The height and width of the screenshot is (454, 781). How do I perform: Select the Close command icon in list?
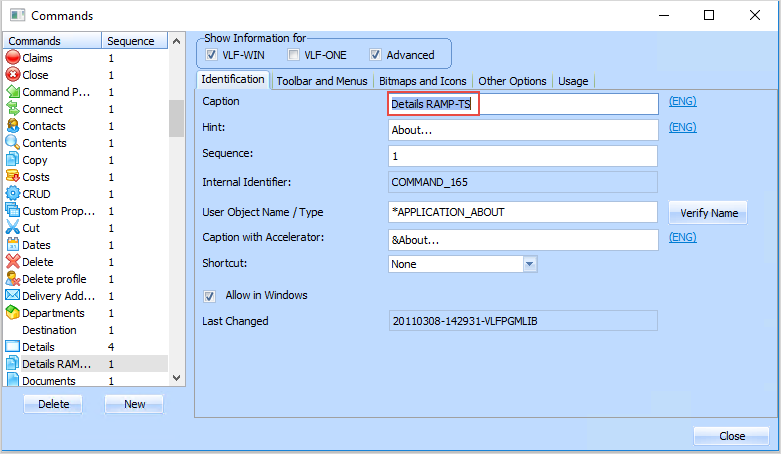click(13, 75)
